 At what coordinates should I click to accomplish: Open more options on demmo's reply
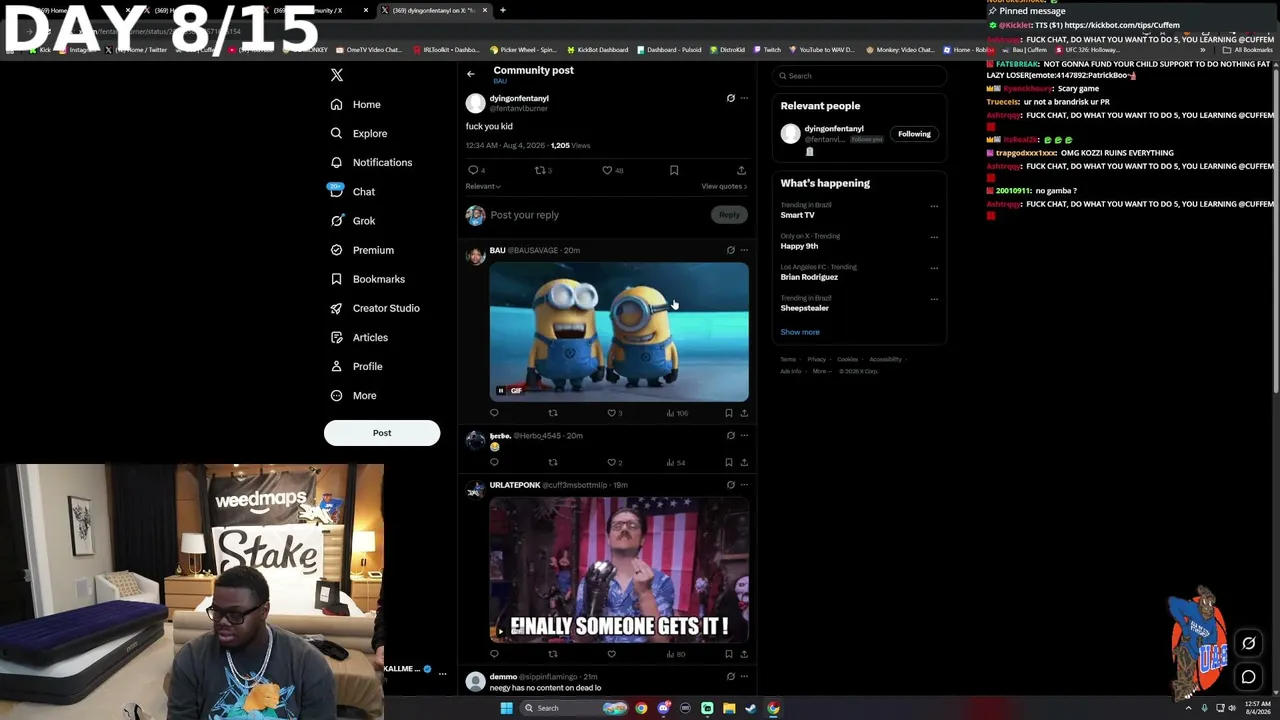tap(744, 676)
